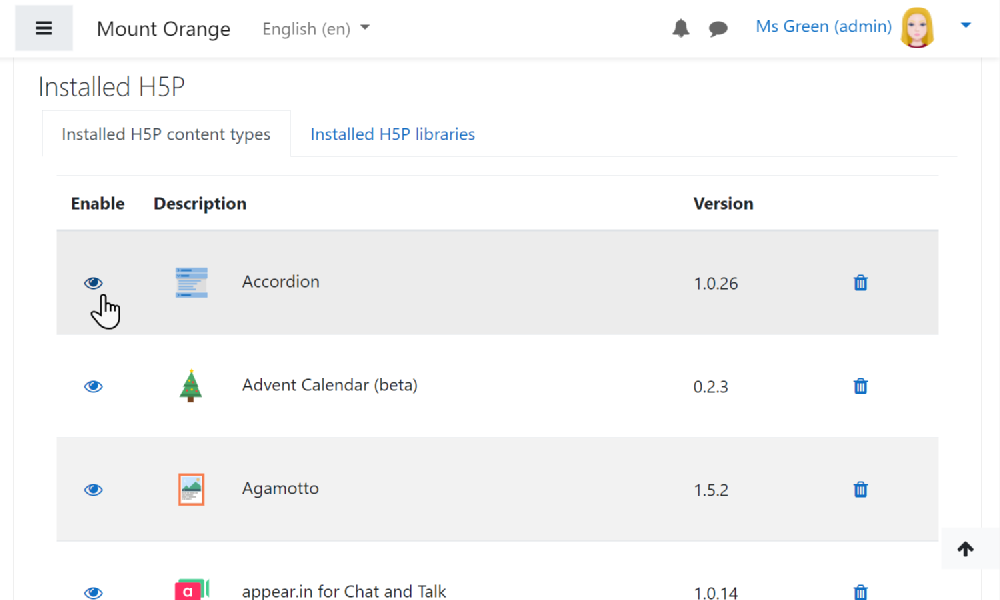Viewport: 1000px width, 600px height.
Task: Open the messages chat bubble
Action: point(718,29)
